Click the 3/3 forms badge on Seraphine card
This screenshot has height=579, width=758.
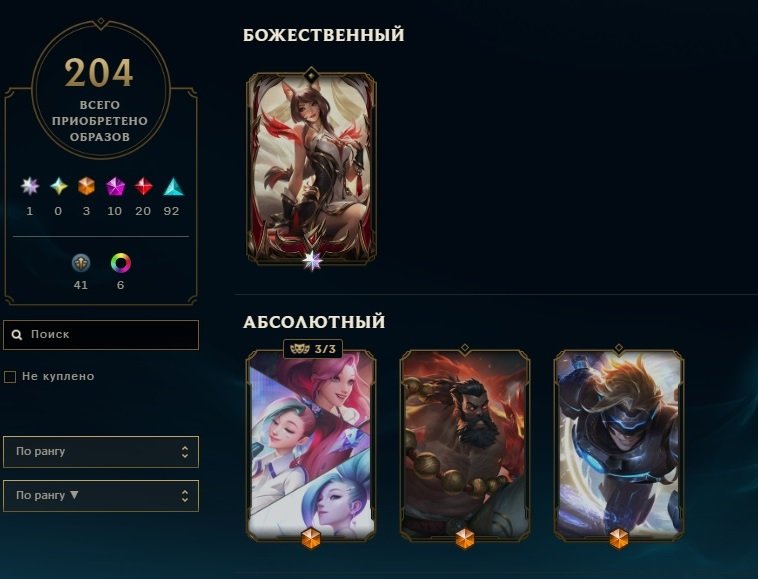(x=313, y=349)
